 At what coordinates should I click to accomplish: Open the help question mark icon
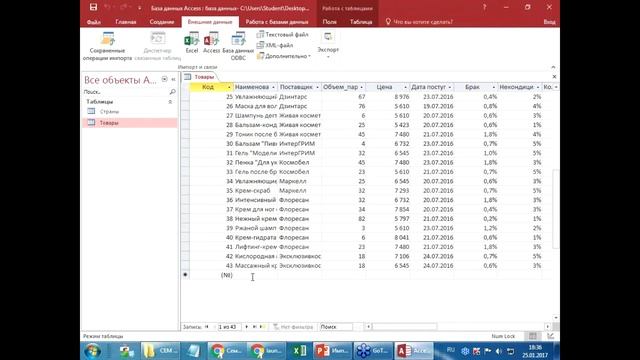point(484,7)
